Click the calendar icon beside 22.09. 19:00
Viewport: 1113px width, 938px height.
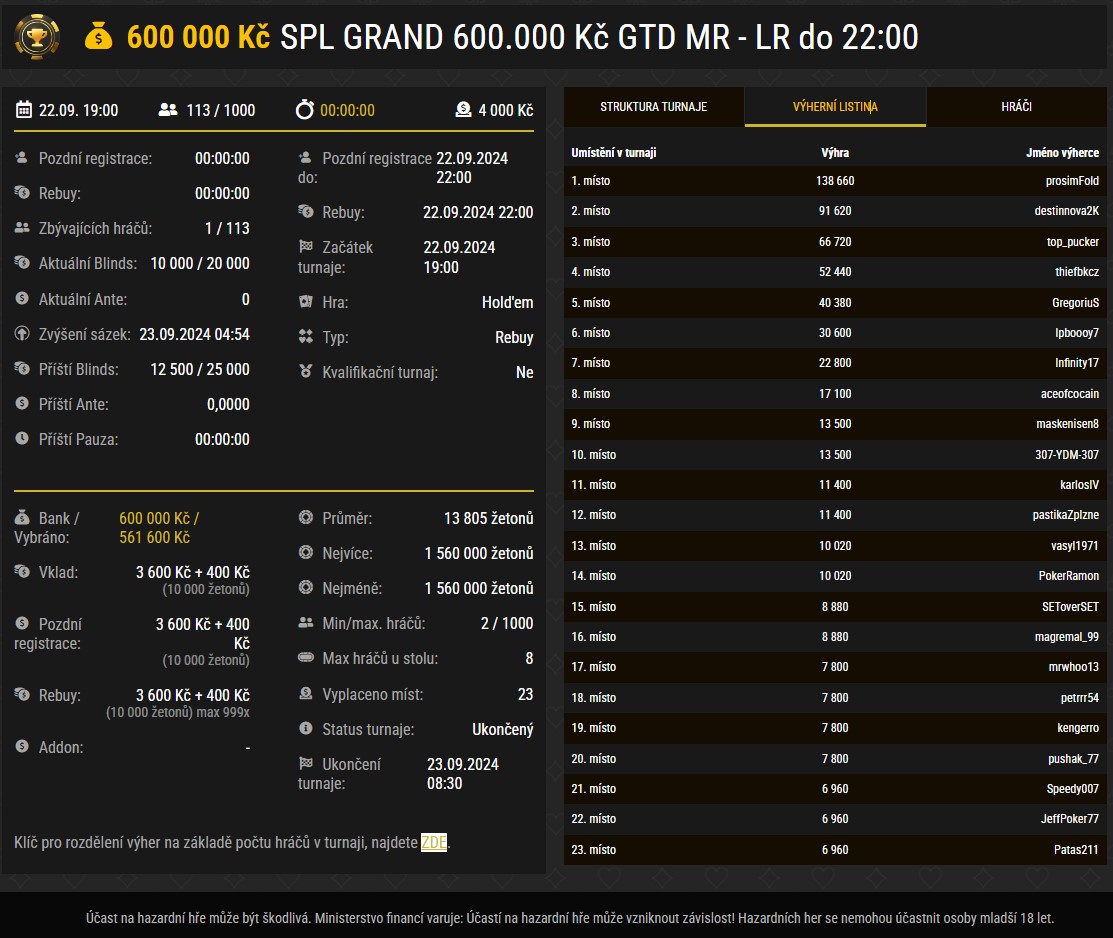[24, 110]
